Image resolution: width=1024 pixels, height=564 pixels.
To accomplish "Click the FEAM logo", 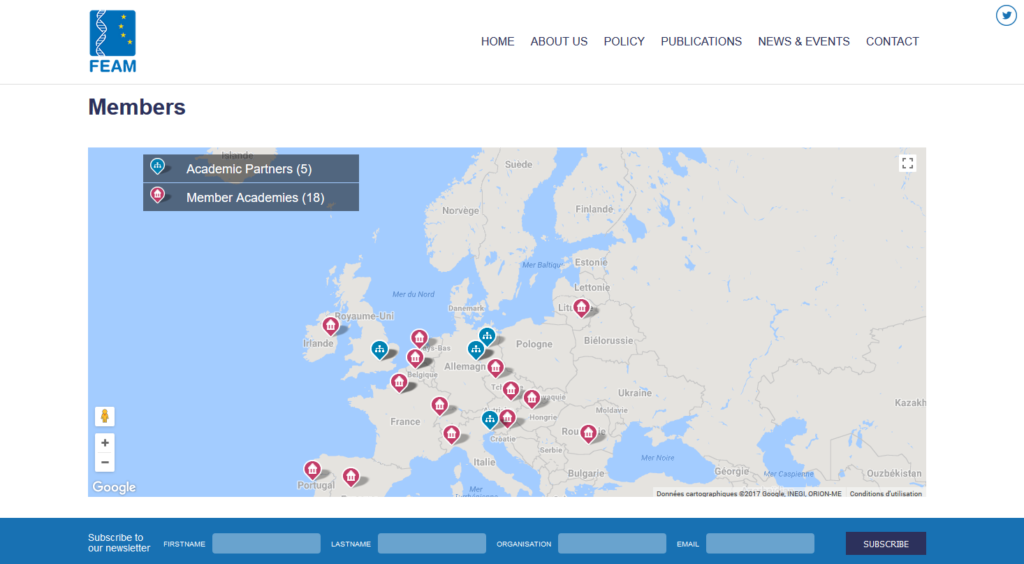I will [x=112, y=41].
